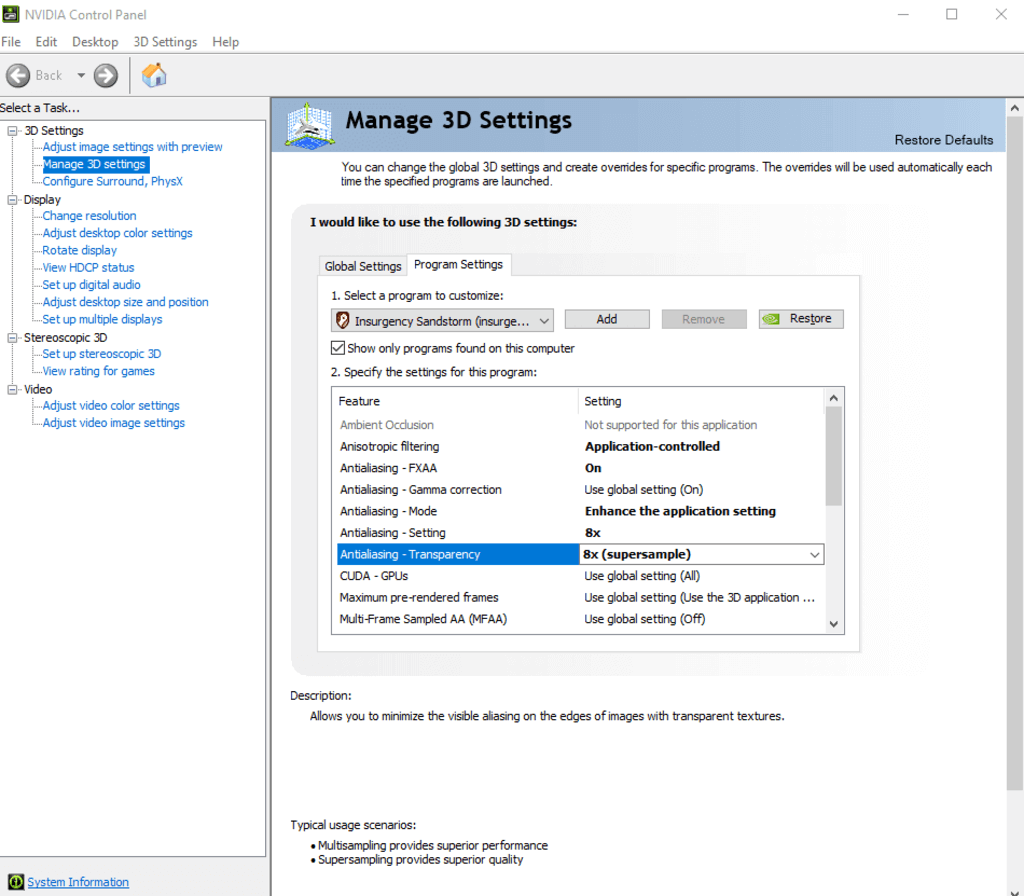Click the settings list scroll-up arrow

tap(833, 398)
